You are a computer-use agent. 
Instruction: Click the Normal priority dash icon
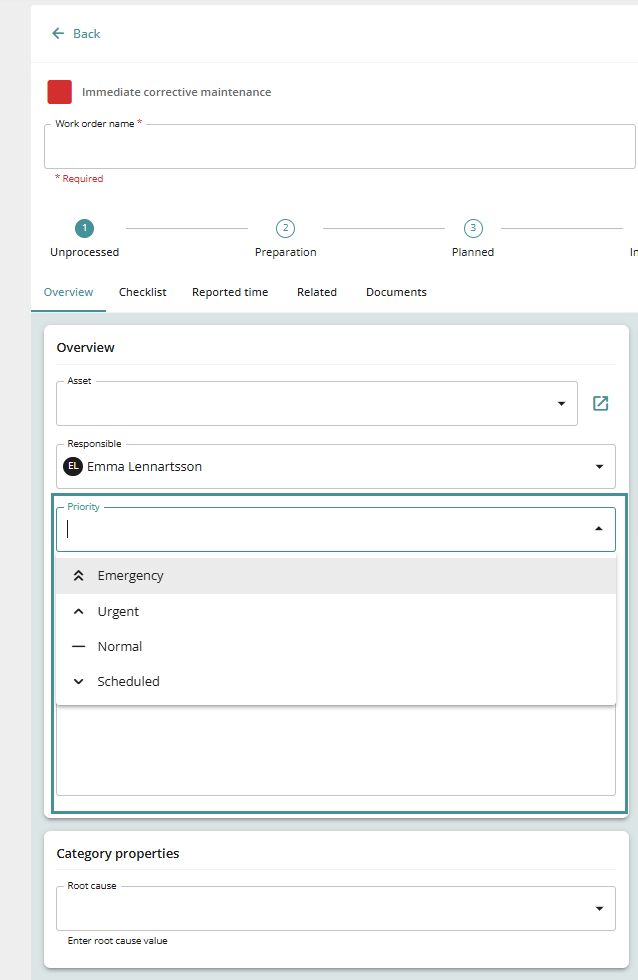pos(79,647)
